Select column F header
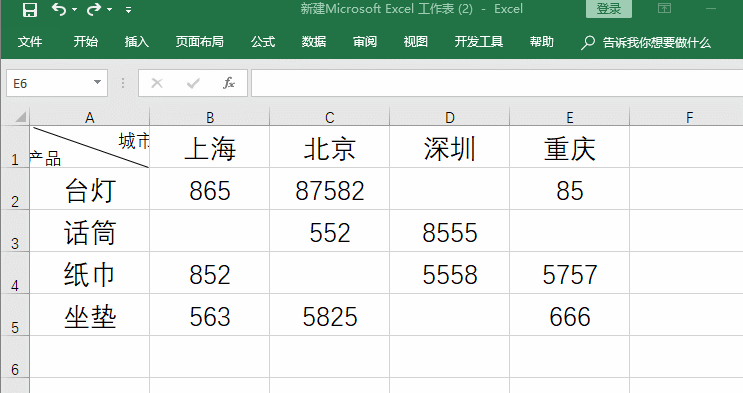743x393 pixels. 687,117
